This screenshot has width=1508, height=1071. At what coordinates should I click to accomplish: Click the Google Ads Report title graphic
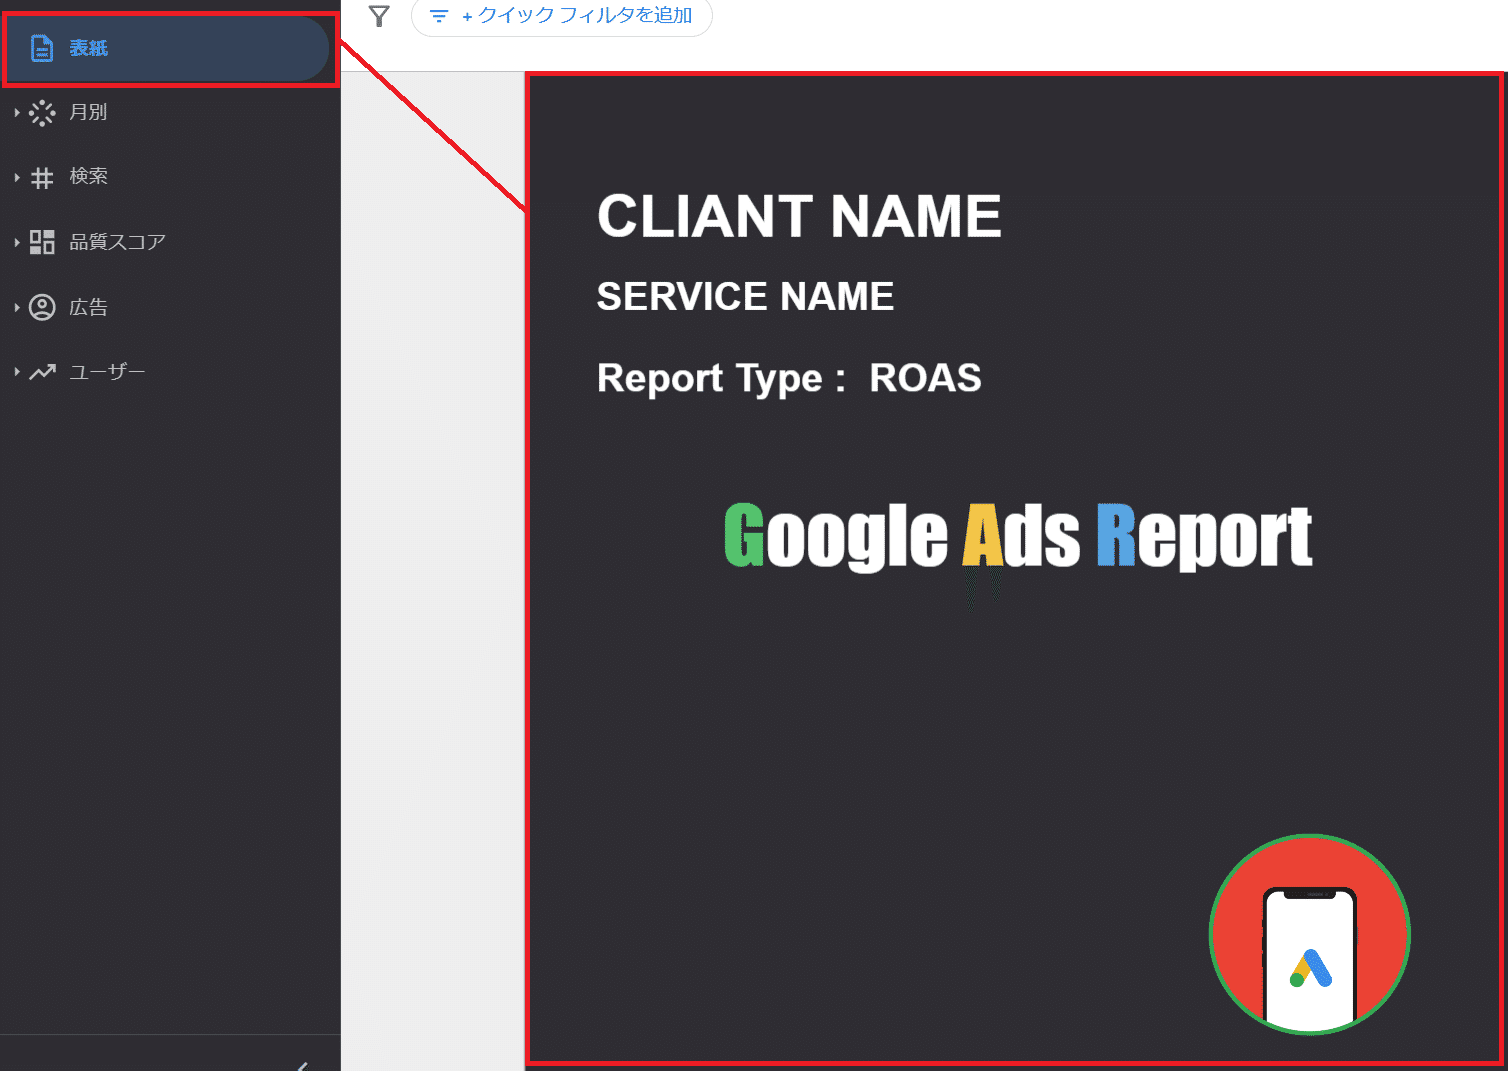[1018, 536]
